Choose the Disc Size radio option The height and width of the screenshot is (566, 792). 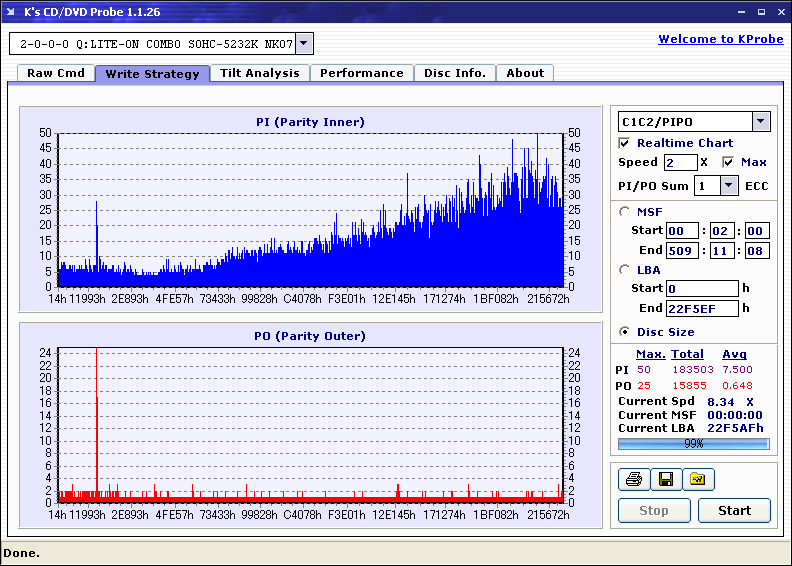[625, 332]
